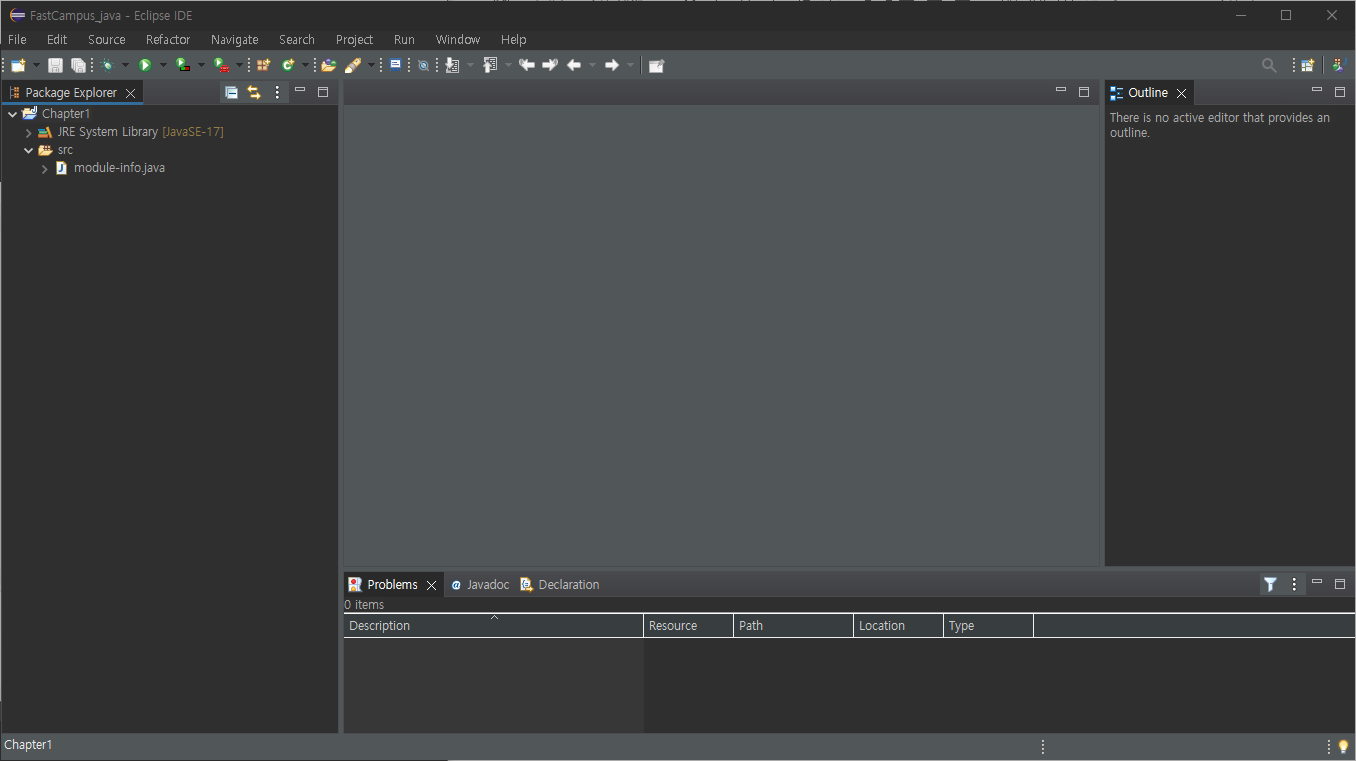Click the Coverage launch icon
This screenshot has height=761, width=1356.
183,65
